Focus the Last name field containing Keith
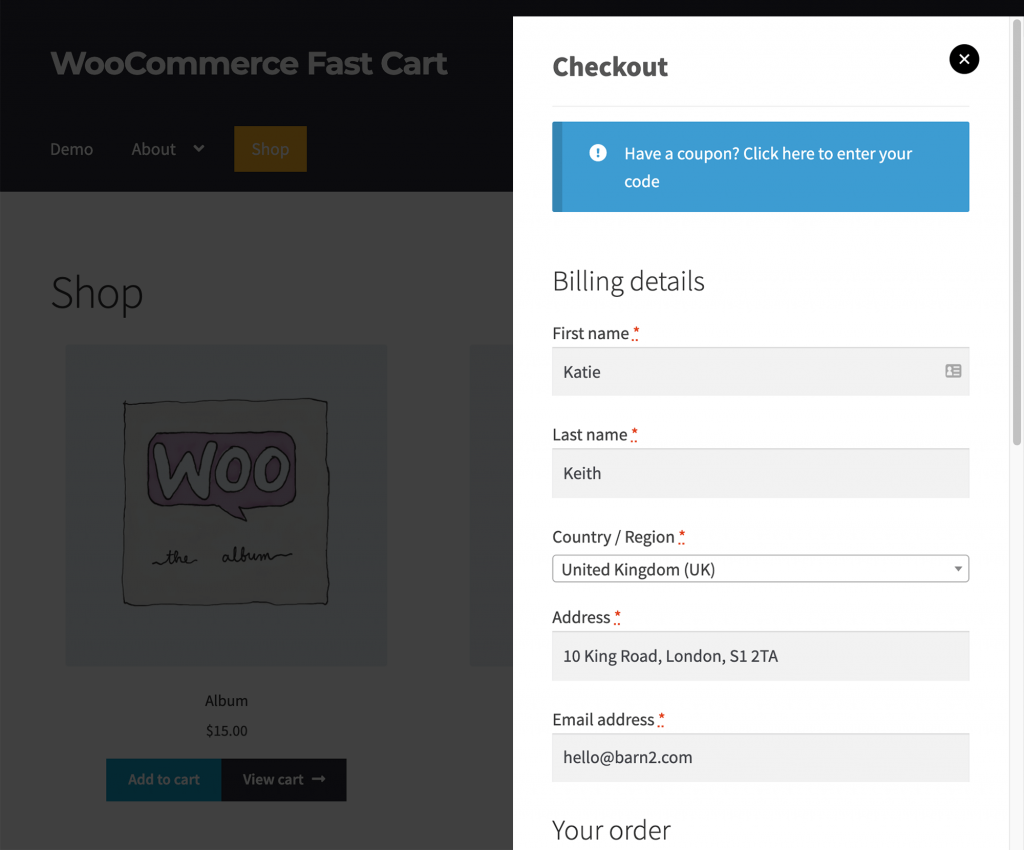This screenshot has width=1024, height=850. (x=760, y=473)
